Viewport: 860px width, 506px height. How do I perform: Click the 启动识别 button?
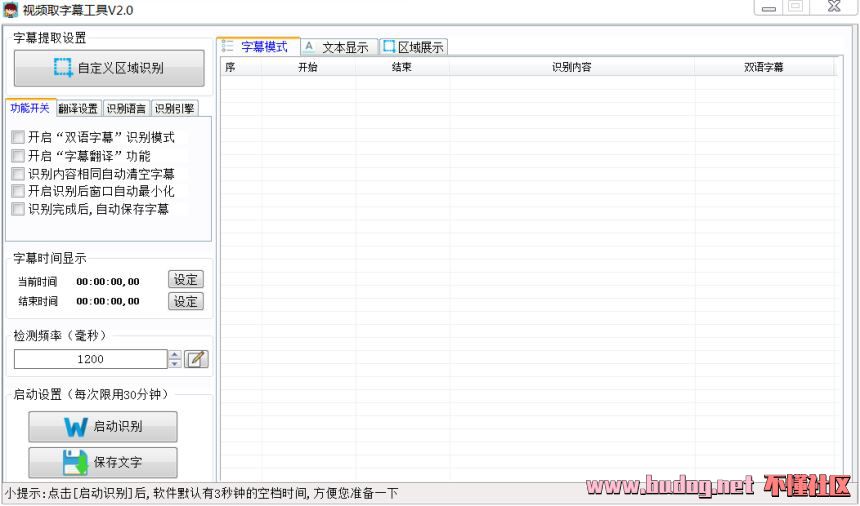[103, 427]
